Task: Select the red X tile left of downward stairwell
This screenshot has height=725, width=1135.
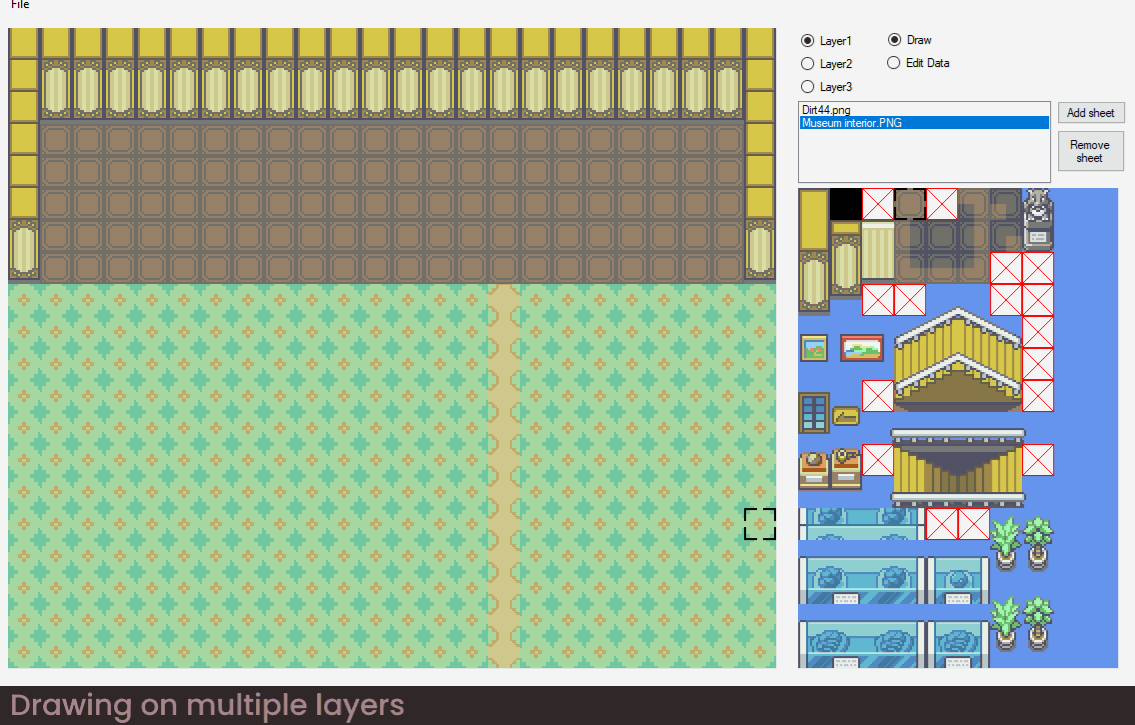Action: pyautogui.click(x=878, y=460)
